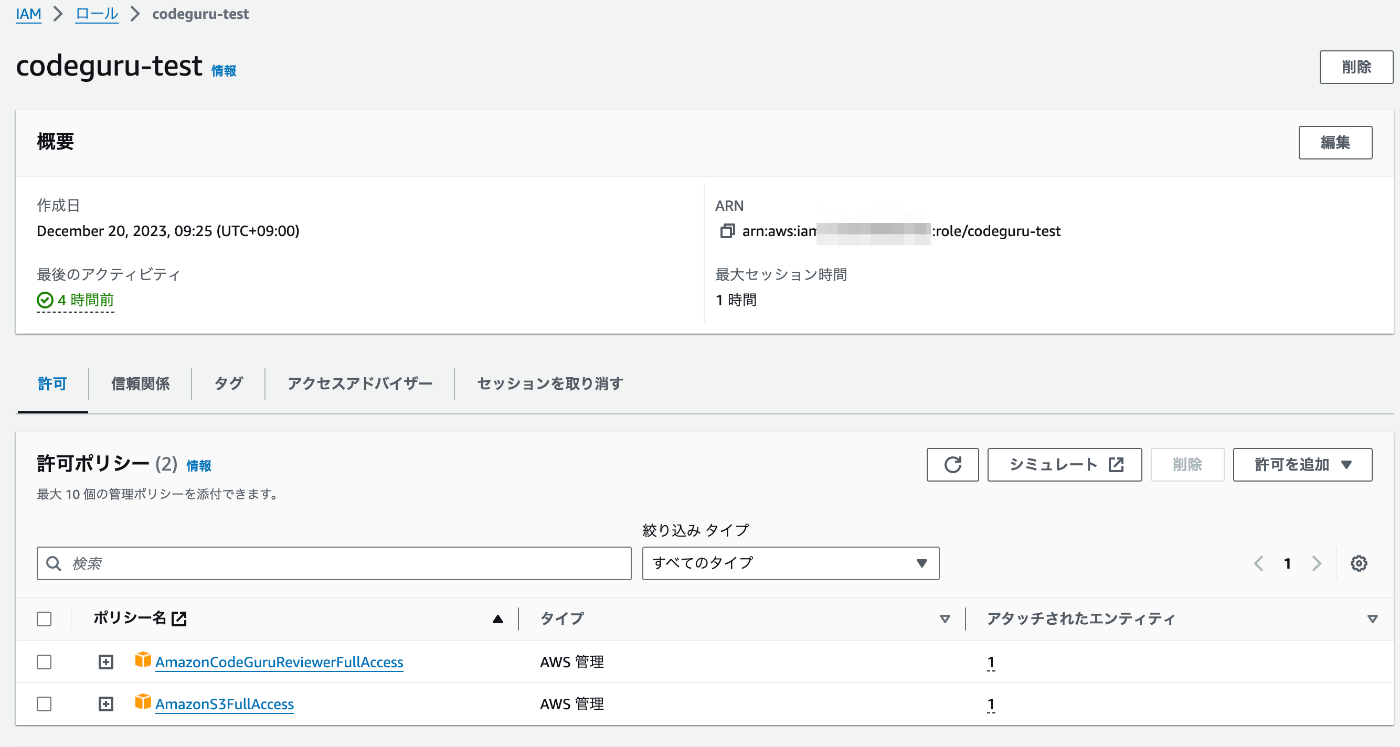Click the orange AmazonCodeGuruReviewerFullAccess policy icon
The width and height of the screenshot is (1400, 747).
click(x=143, y=661)
